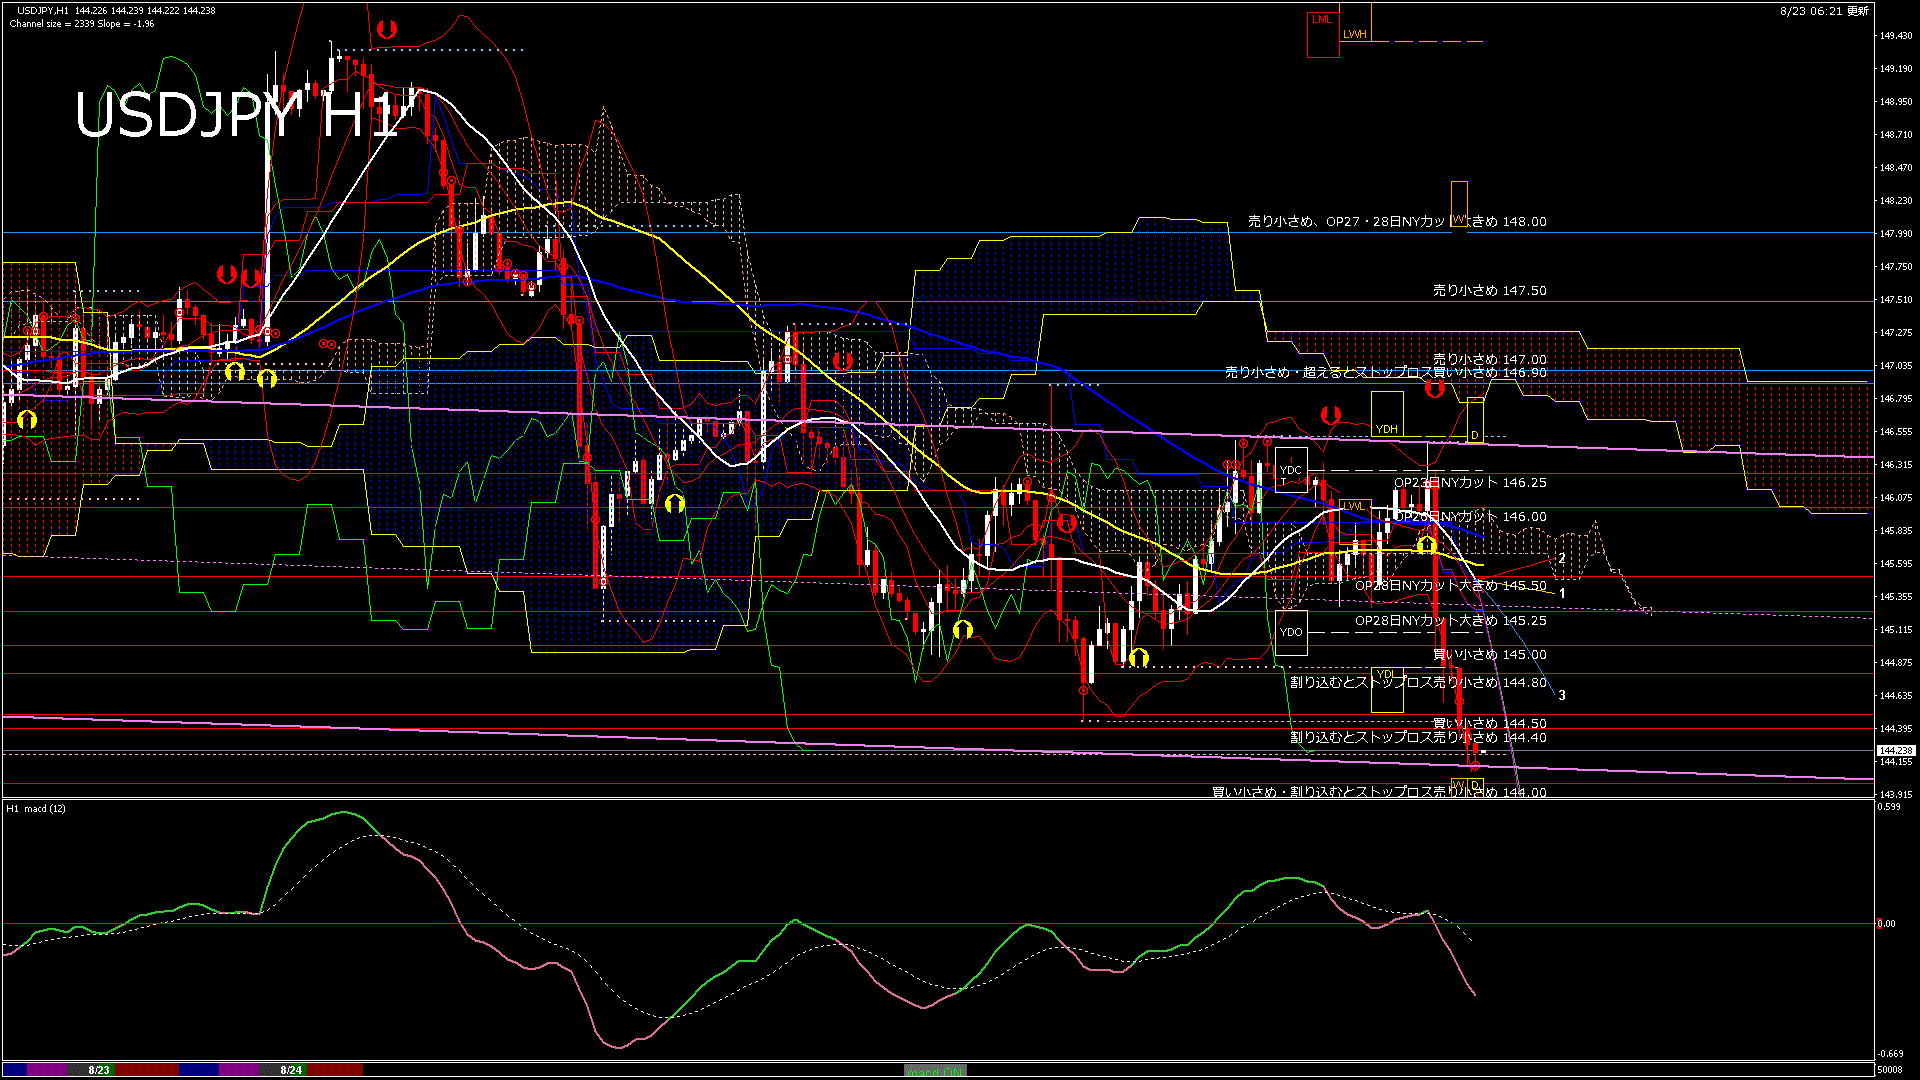Click the 149.430 price on the scale
Viewport: 1920px width, 1080px height.
tap(1895, 36)
